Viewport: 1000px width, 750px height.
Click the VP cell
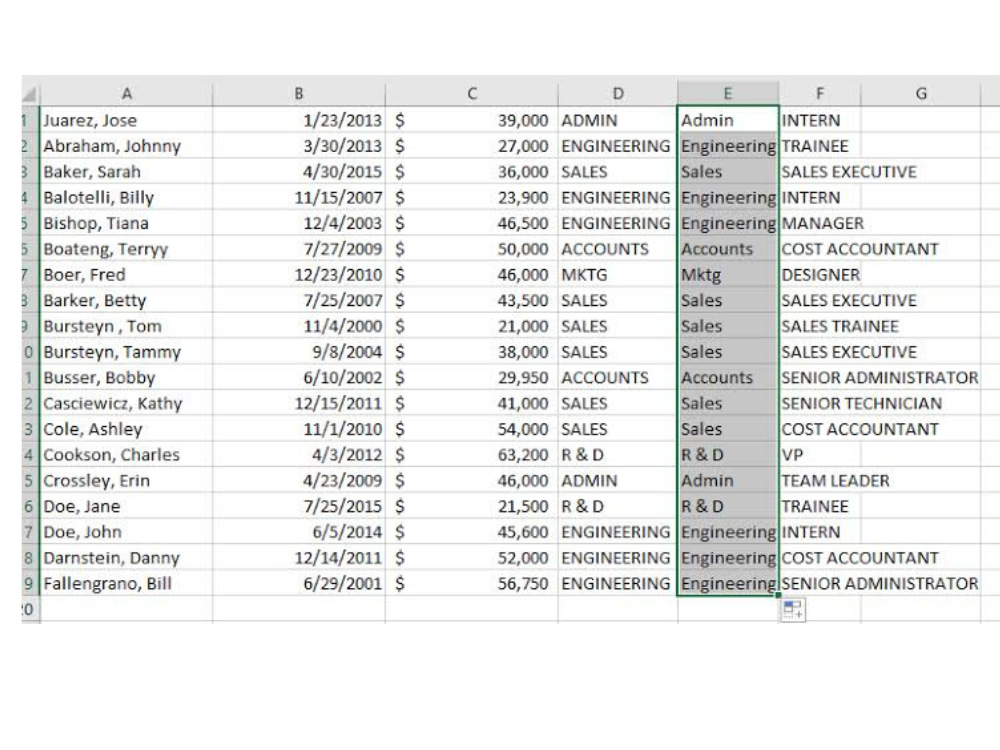click(820, 455)
